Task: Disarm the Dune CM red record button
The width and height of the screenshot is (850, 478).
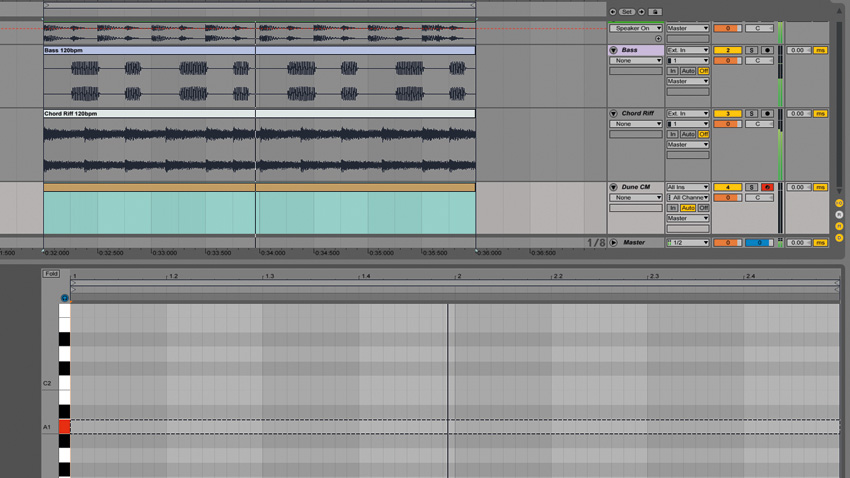Action: (x=767, y=188)
